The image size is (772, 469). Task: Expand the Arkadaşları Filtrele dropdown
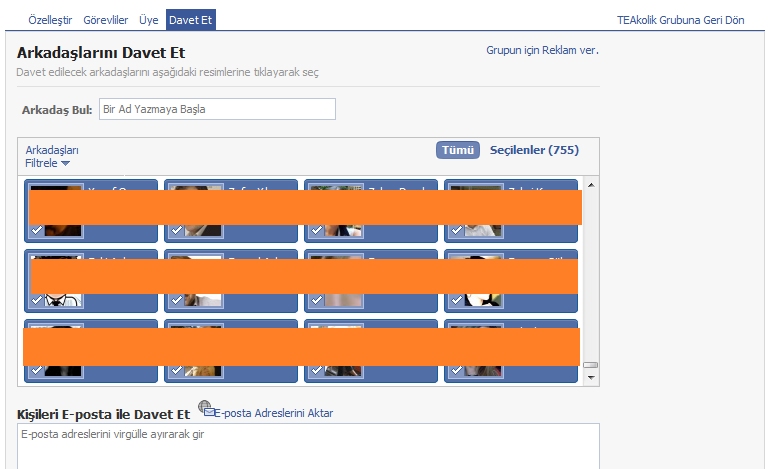(51, 156)
